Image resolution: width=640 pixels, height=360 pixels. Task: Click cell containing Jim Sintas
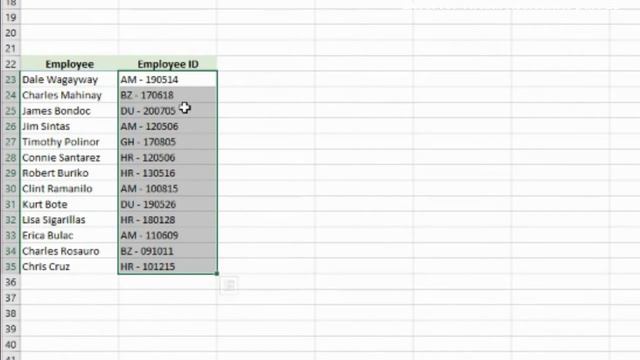pyautogui.click(x=69, y=126)
